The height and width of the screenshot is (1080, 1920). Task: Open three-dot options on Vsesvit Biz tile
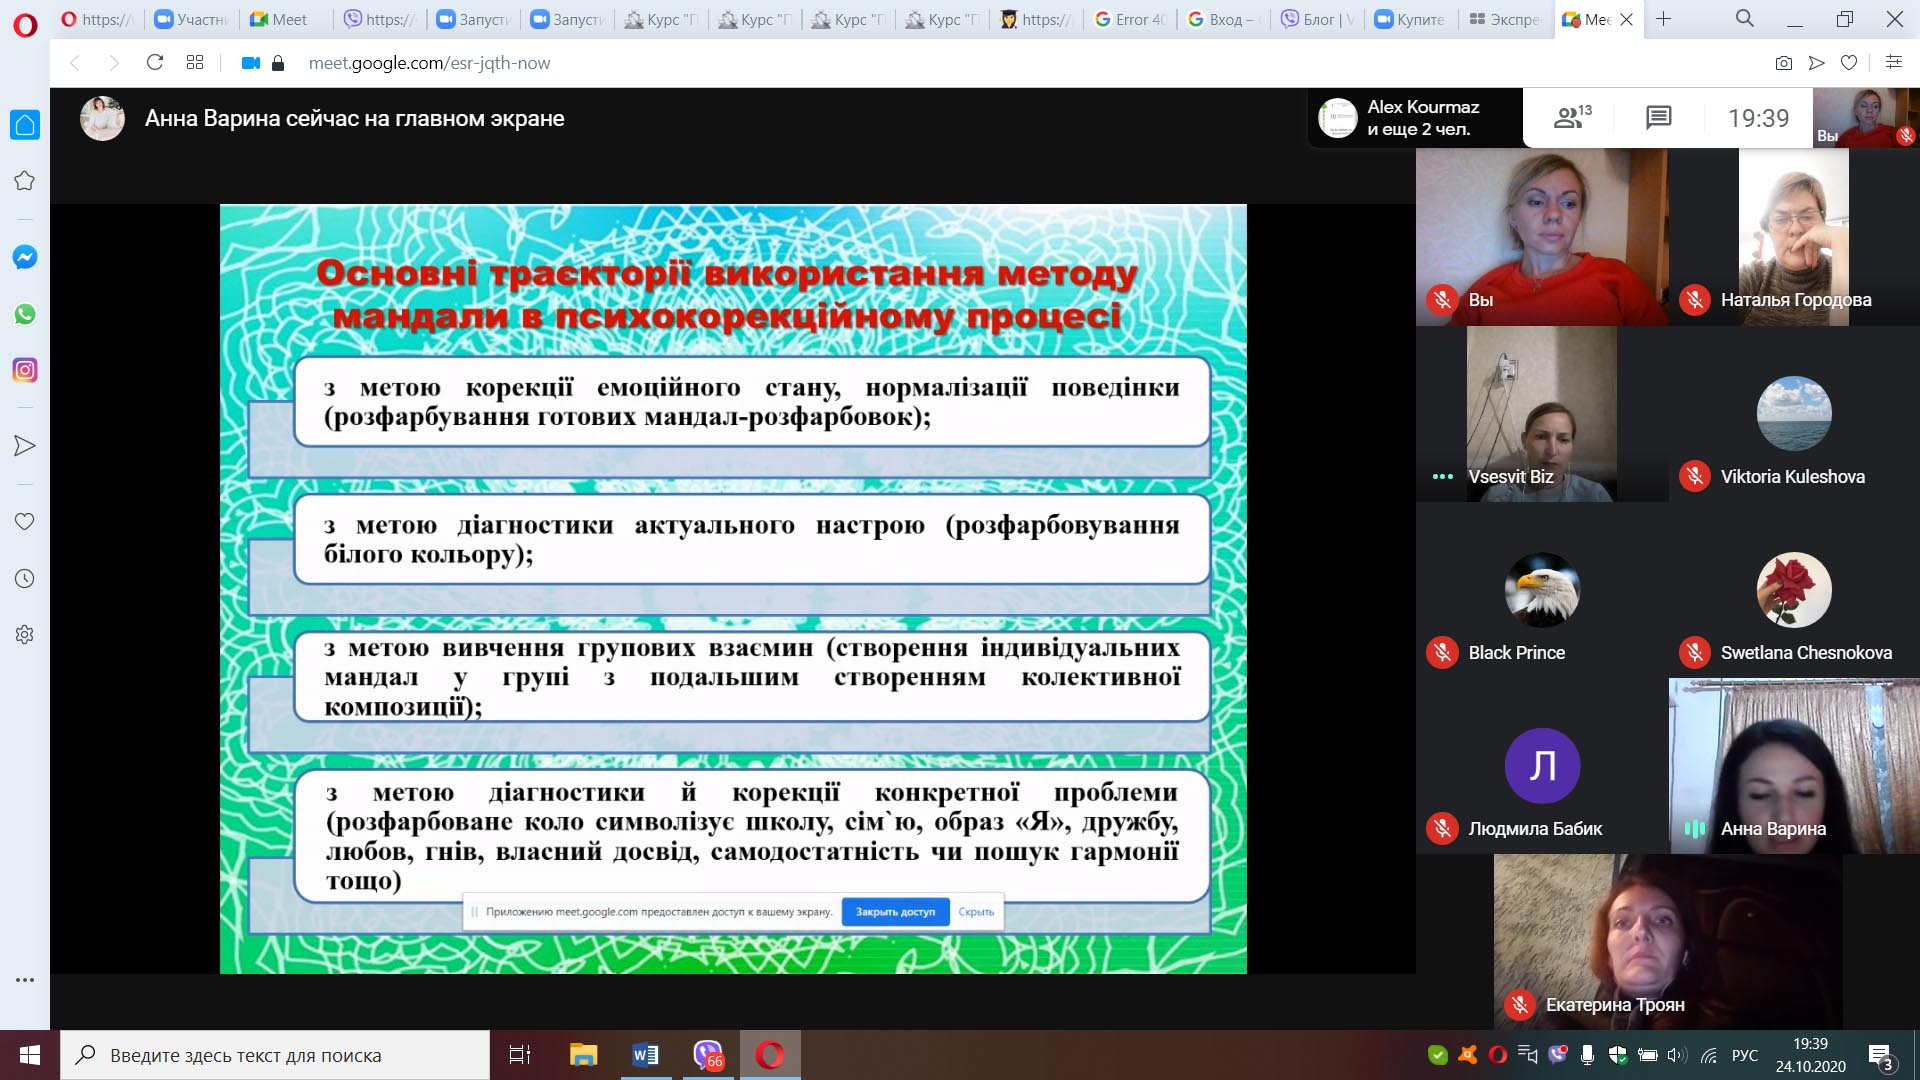pos(1442,476)
